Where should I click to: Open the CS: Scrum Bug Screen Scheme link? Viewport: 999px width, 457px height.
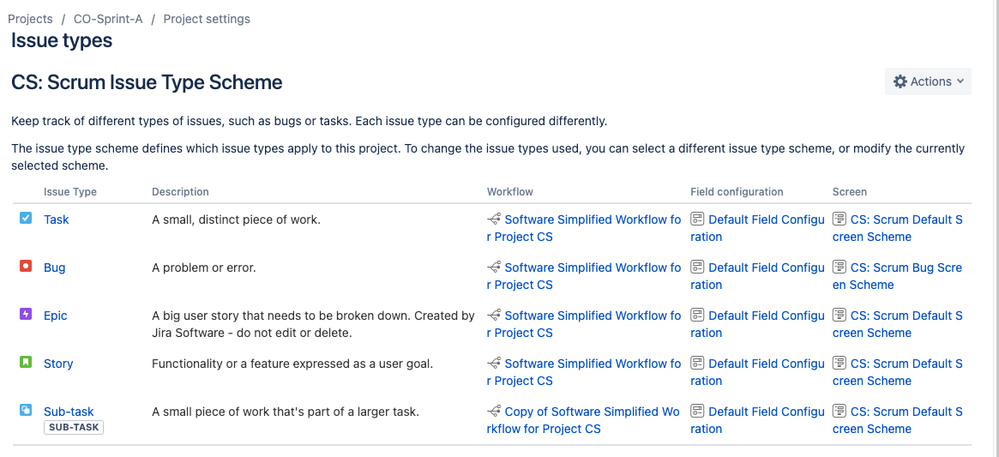[898, 276]
